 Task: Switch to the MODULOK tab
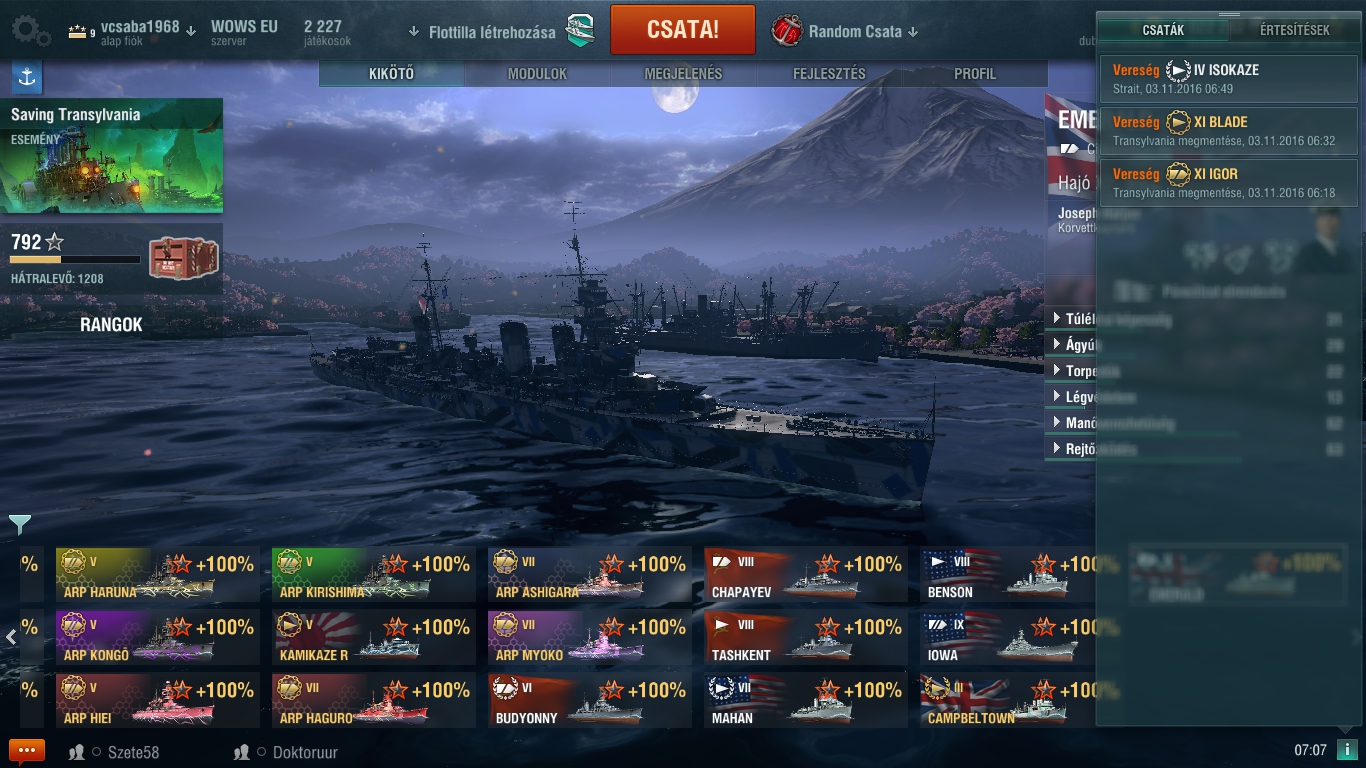537,74
